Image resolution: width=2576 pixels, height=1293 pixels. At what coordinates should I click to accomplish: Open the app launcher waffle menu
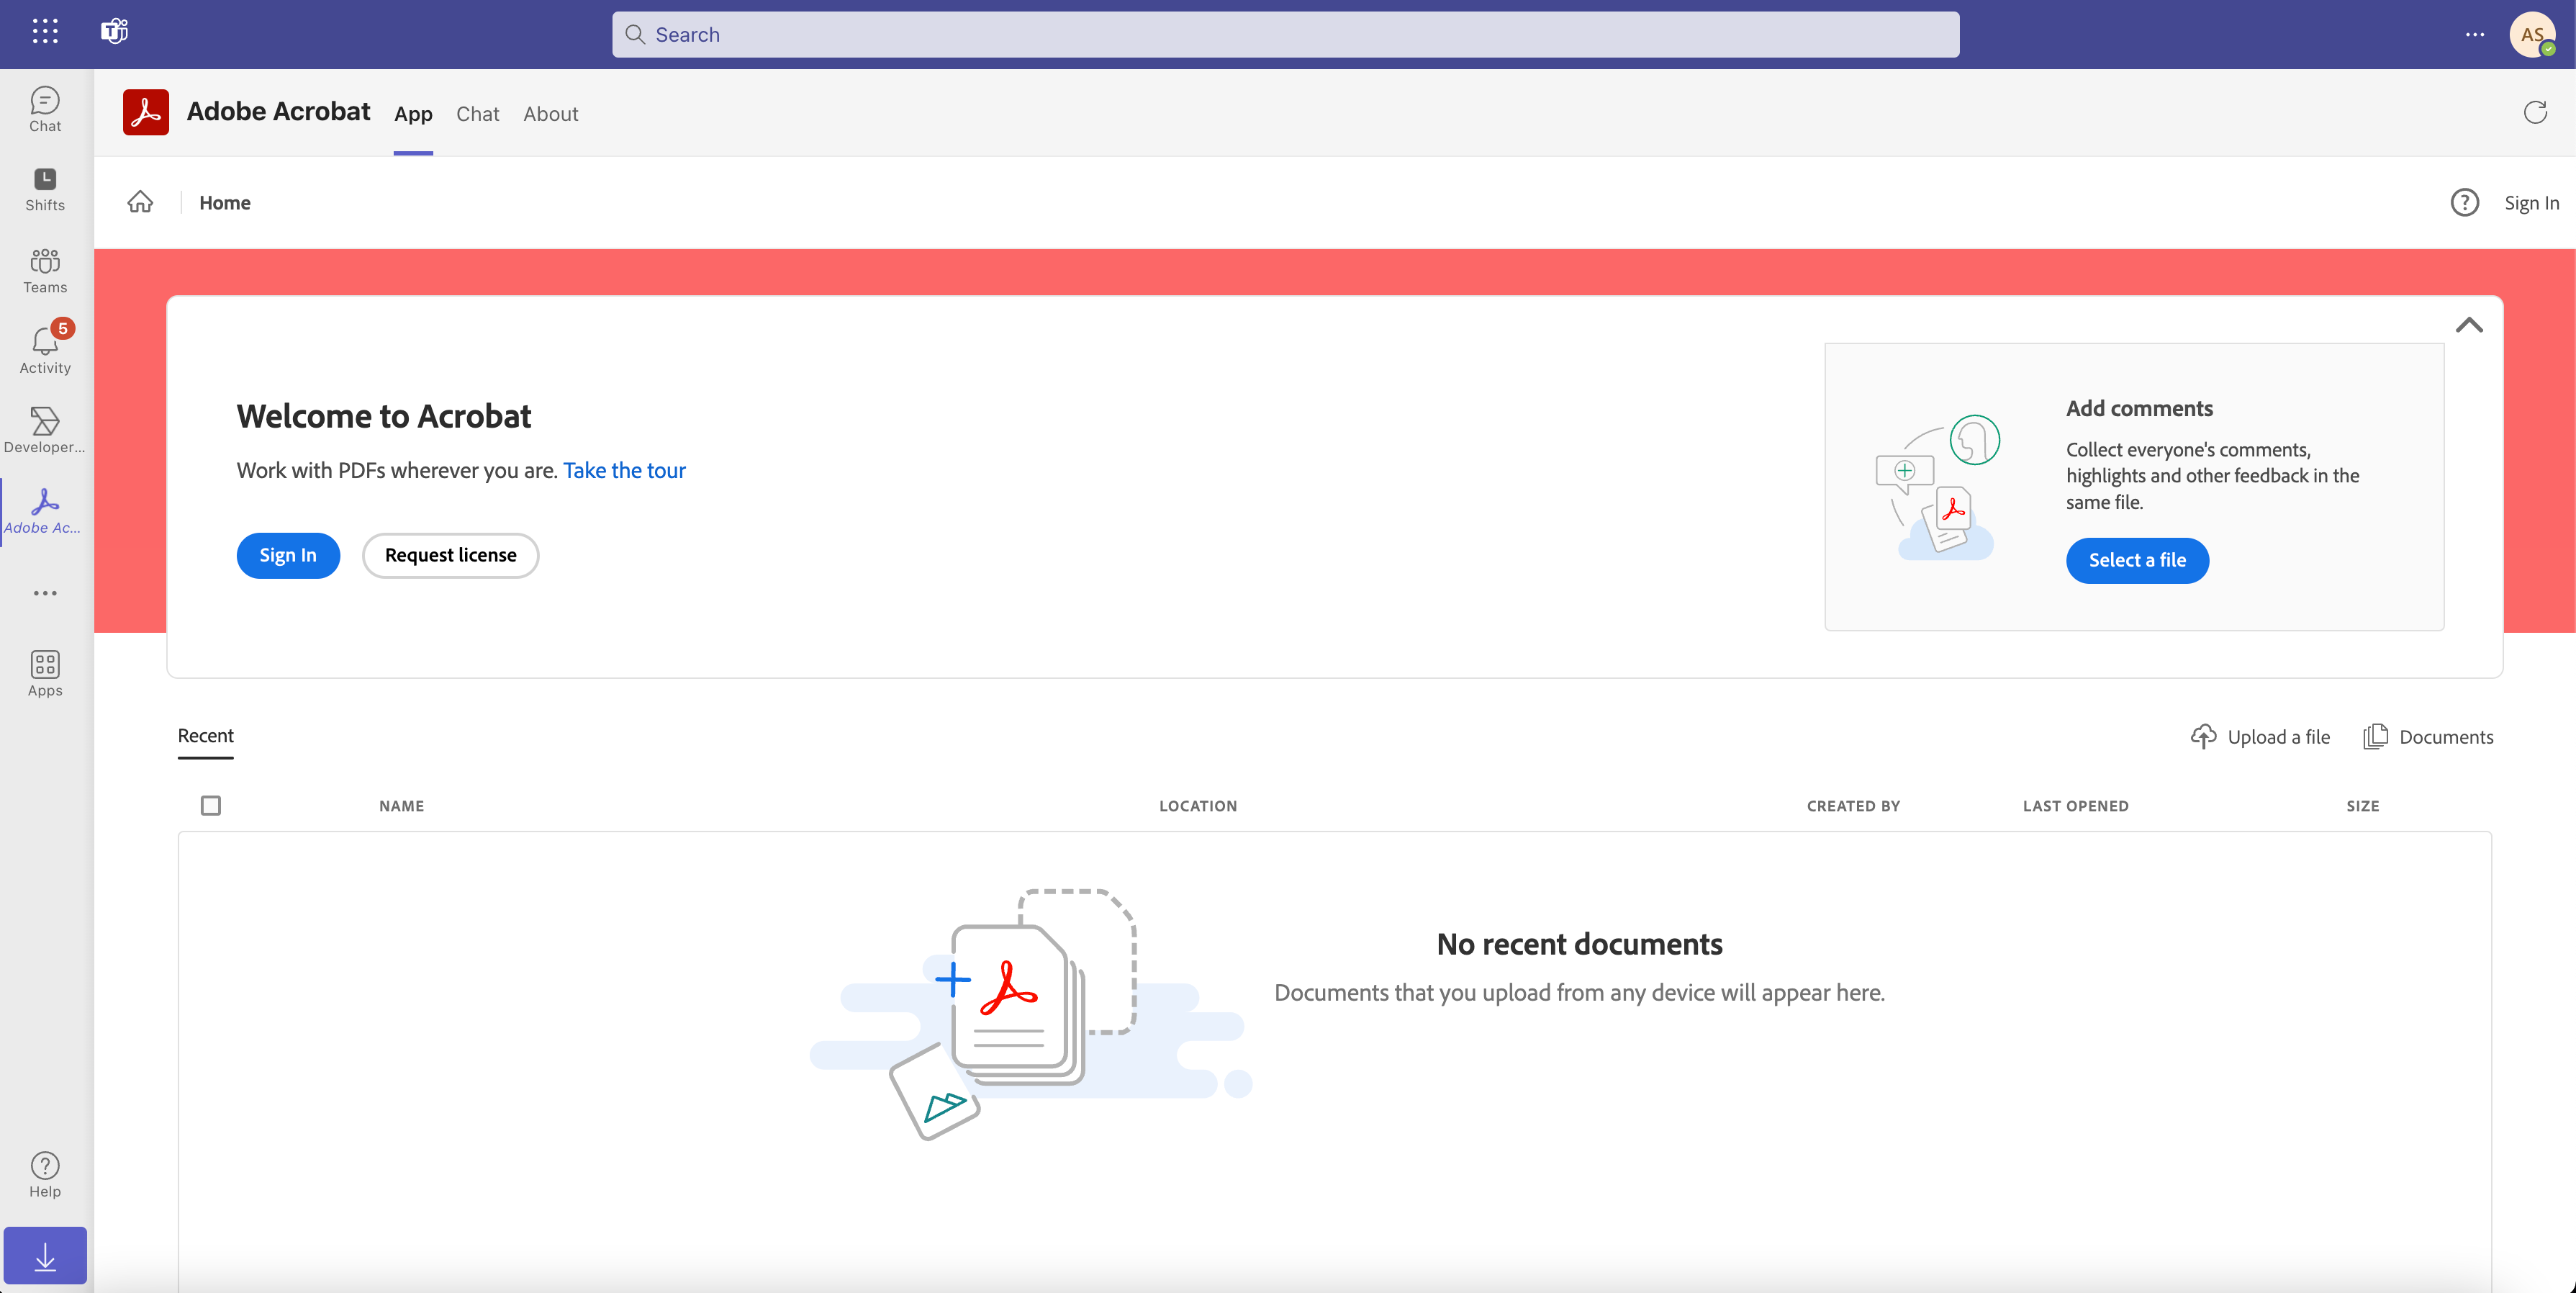(44, 31)
